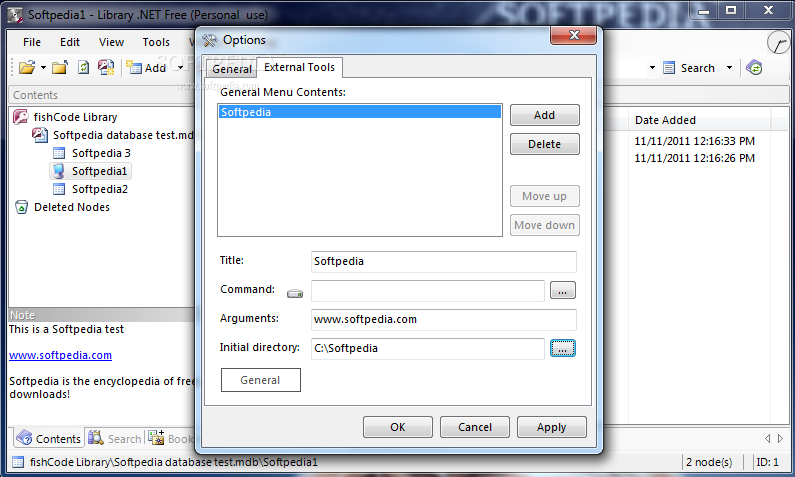The image size is (795, 477).
Task: Click the browse button for Initial directory
Action: pos(563,348)
